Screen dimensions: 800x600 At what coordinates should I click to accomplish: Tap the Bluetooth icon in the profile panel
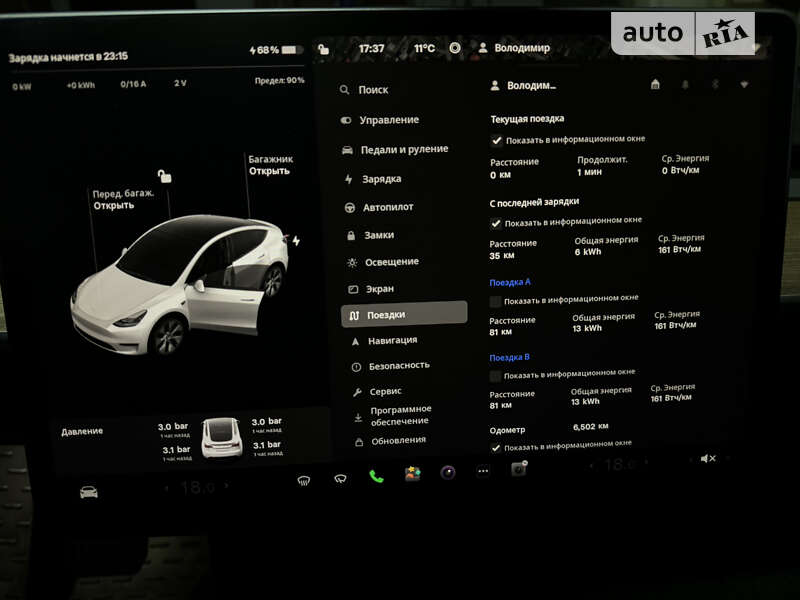pos(714,86)
